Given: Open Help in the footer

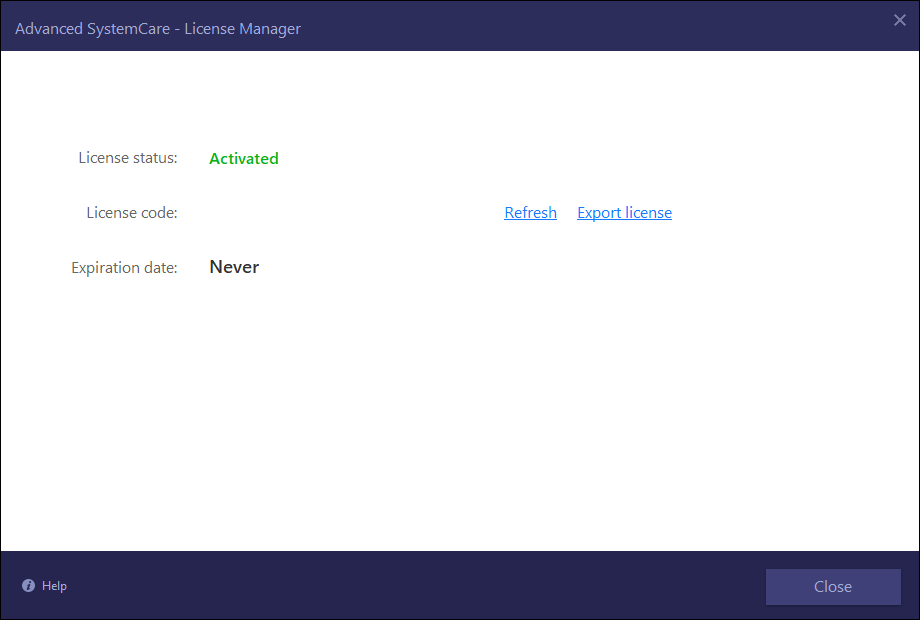Looking at the screenshot, I should [x=54, y=586].
